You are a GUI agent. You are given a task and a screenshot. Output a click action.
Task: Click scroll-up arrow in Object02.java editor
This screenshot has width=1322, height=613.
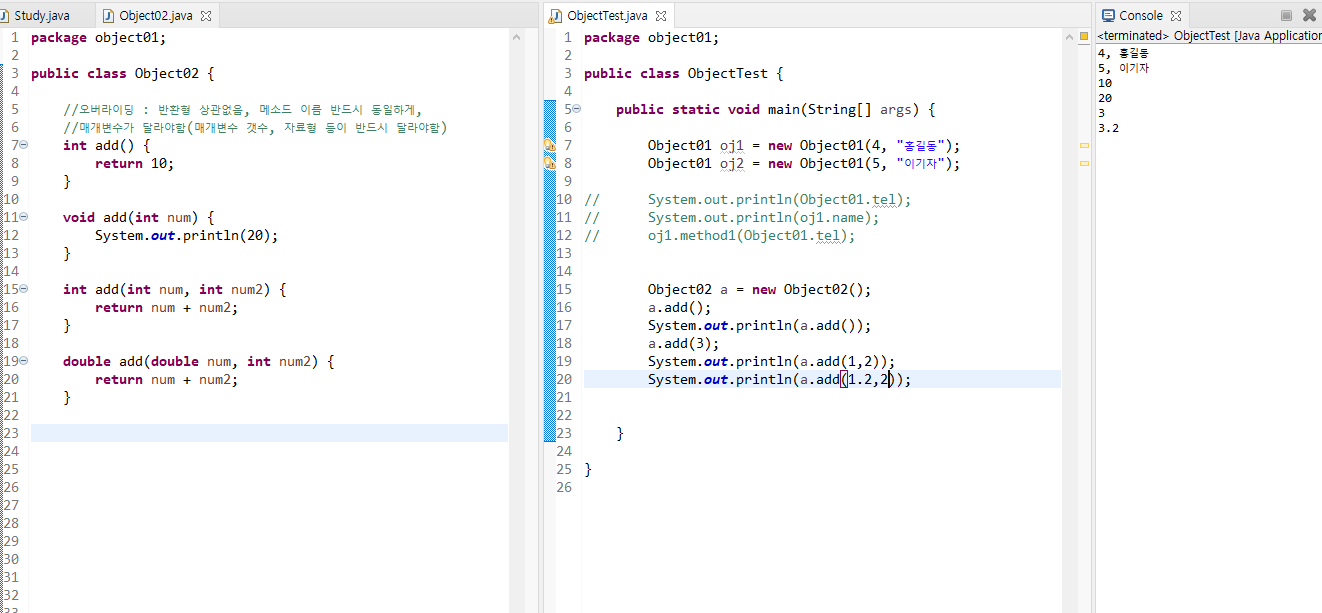click(x=517, y=37)
